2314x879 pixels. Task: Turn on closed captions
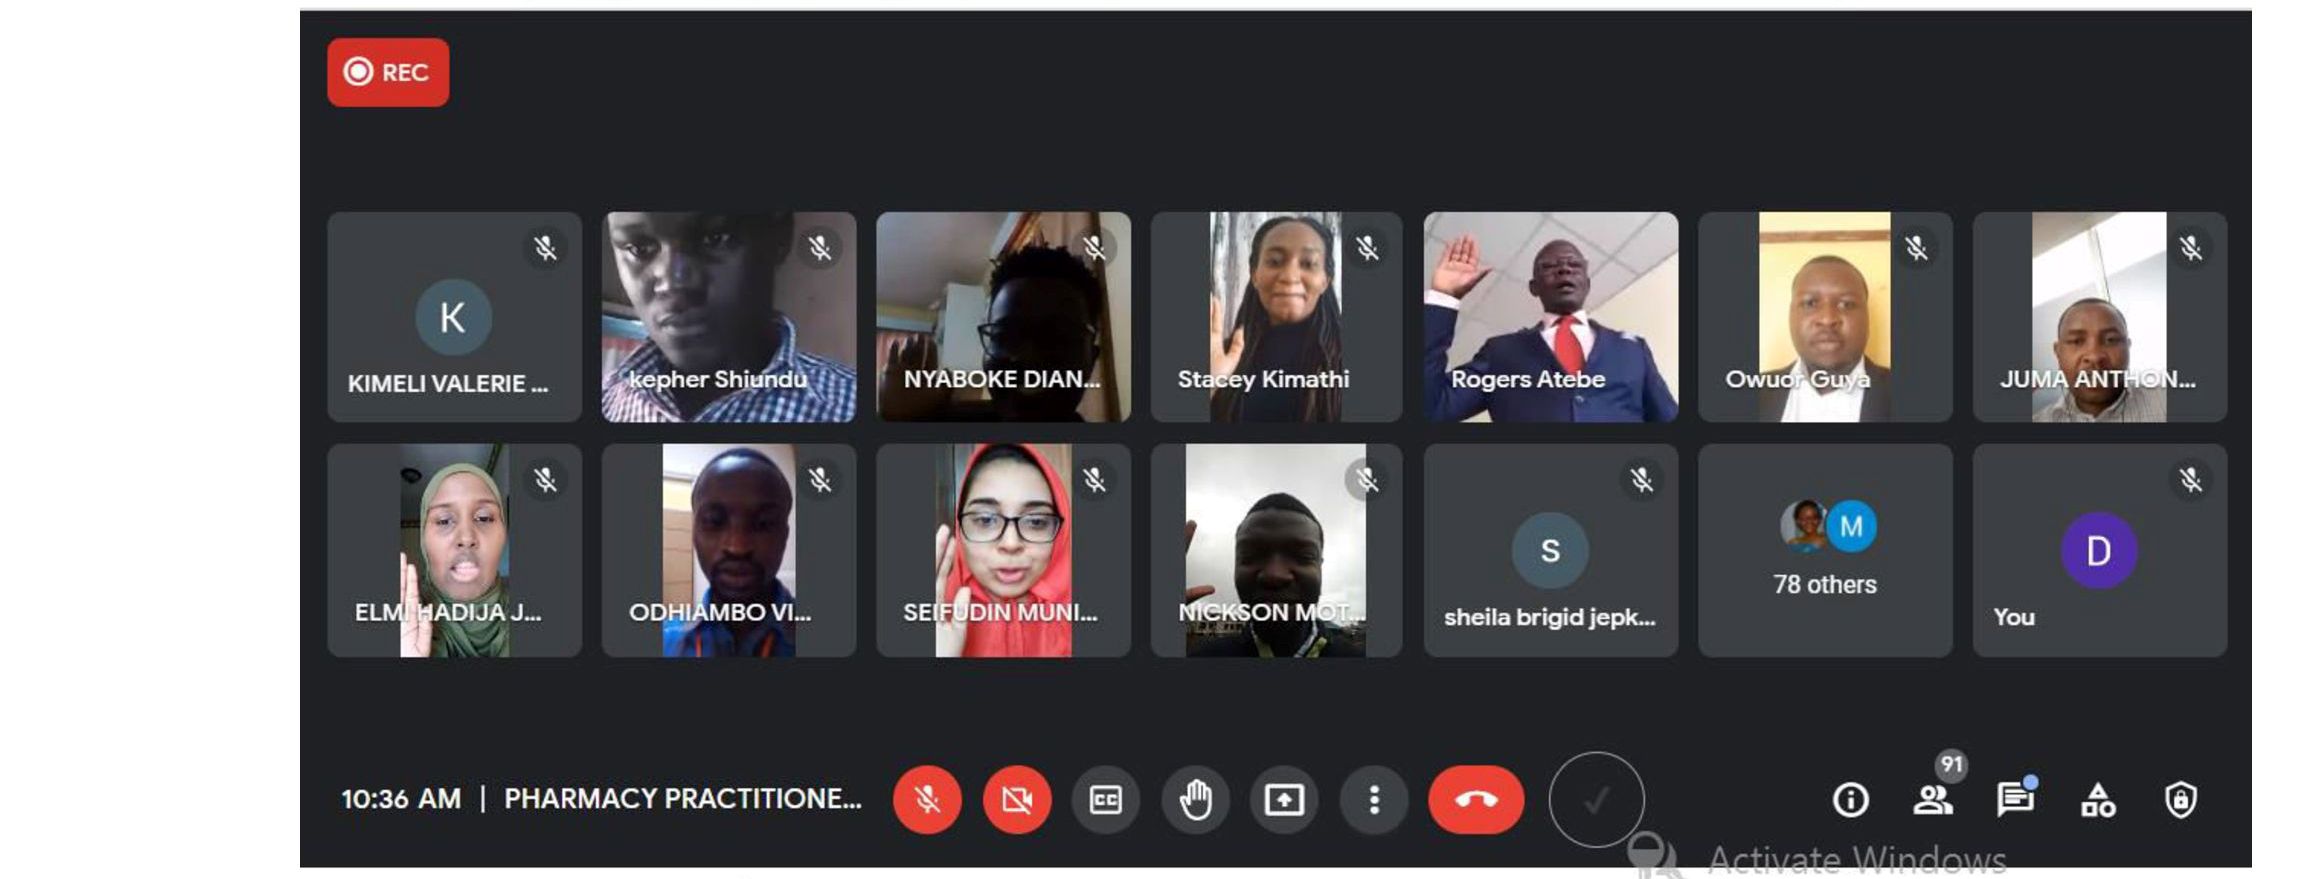[1105, 800]
